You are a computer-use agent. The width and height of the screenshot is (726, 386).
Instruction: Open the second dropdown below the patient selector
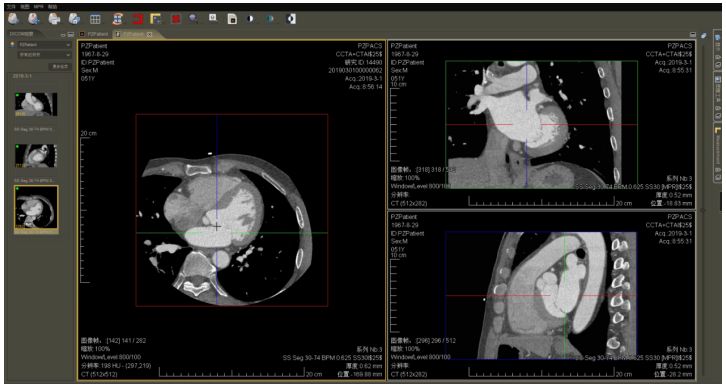44,55
